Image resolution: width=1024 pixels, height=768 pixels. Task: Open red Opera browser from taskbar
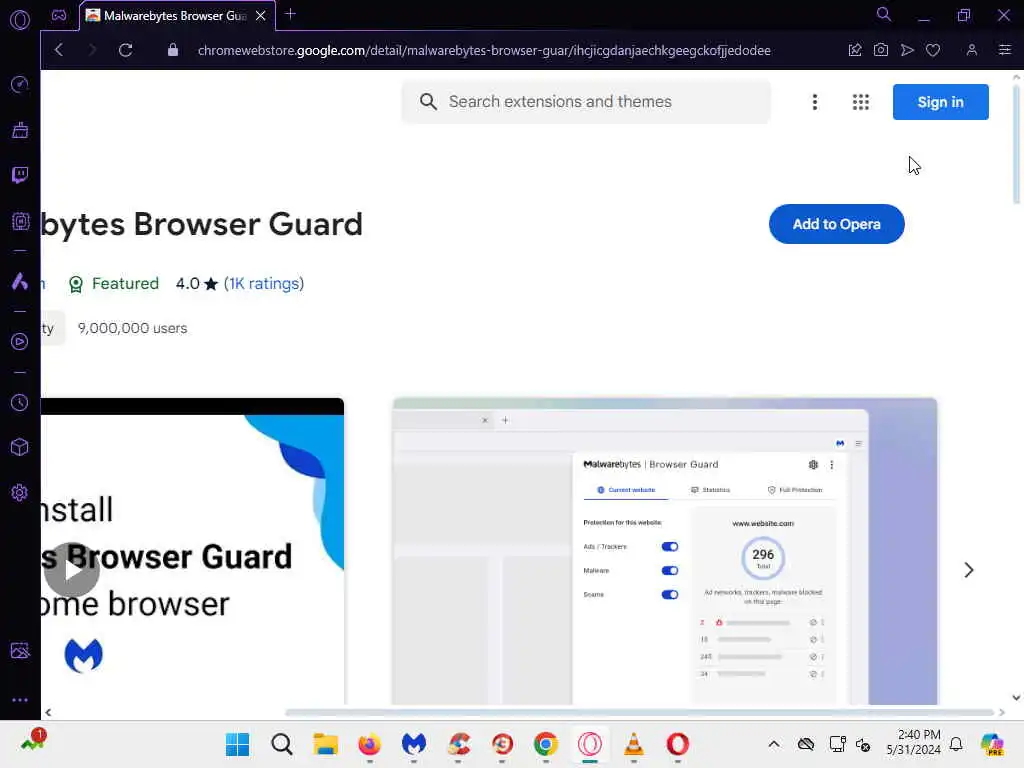coord(678,744)
